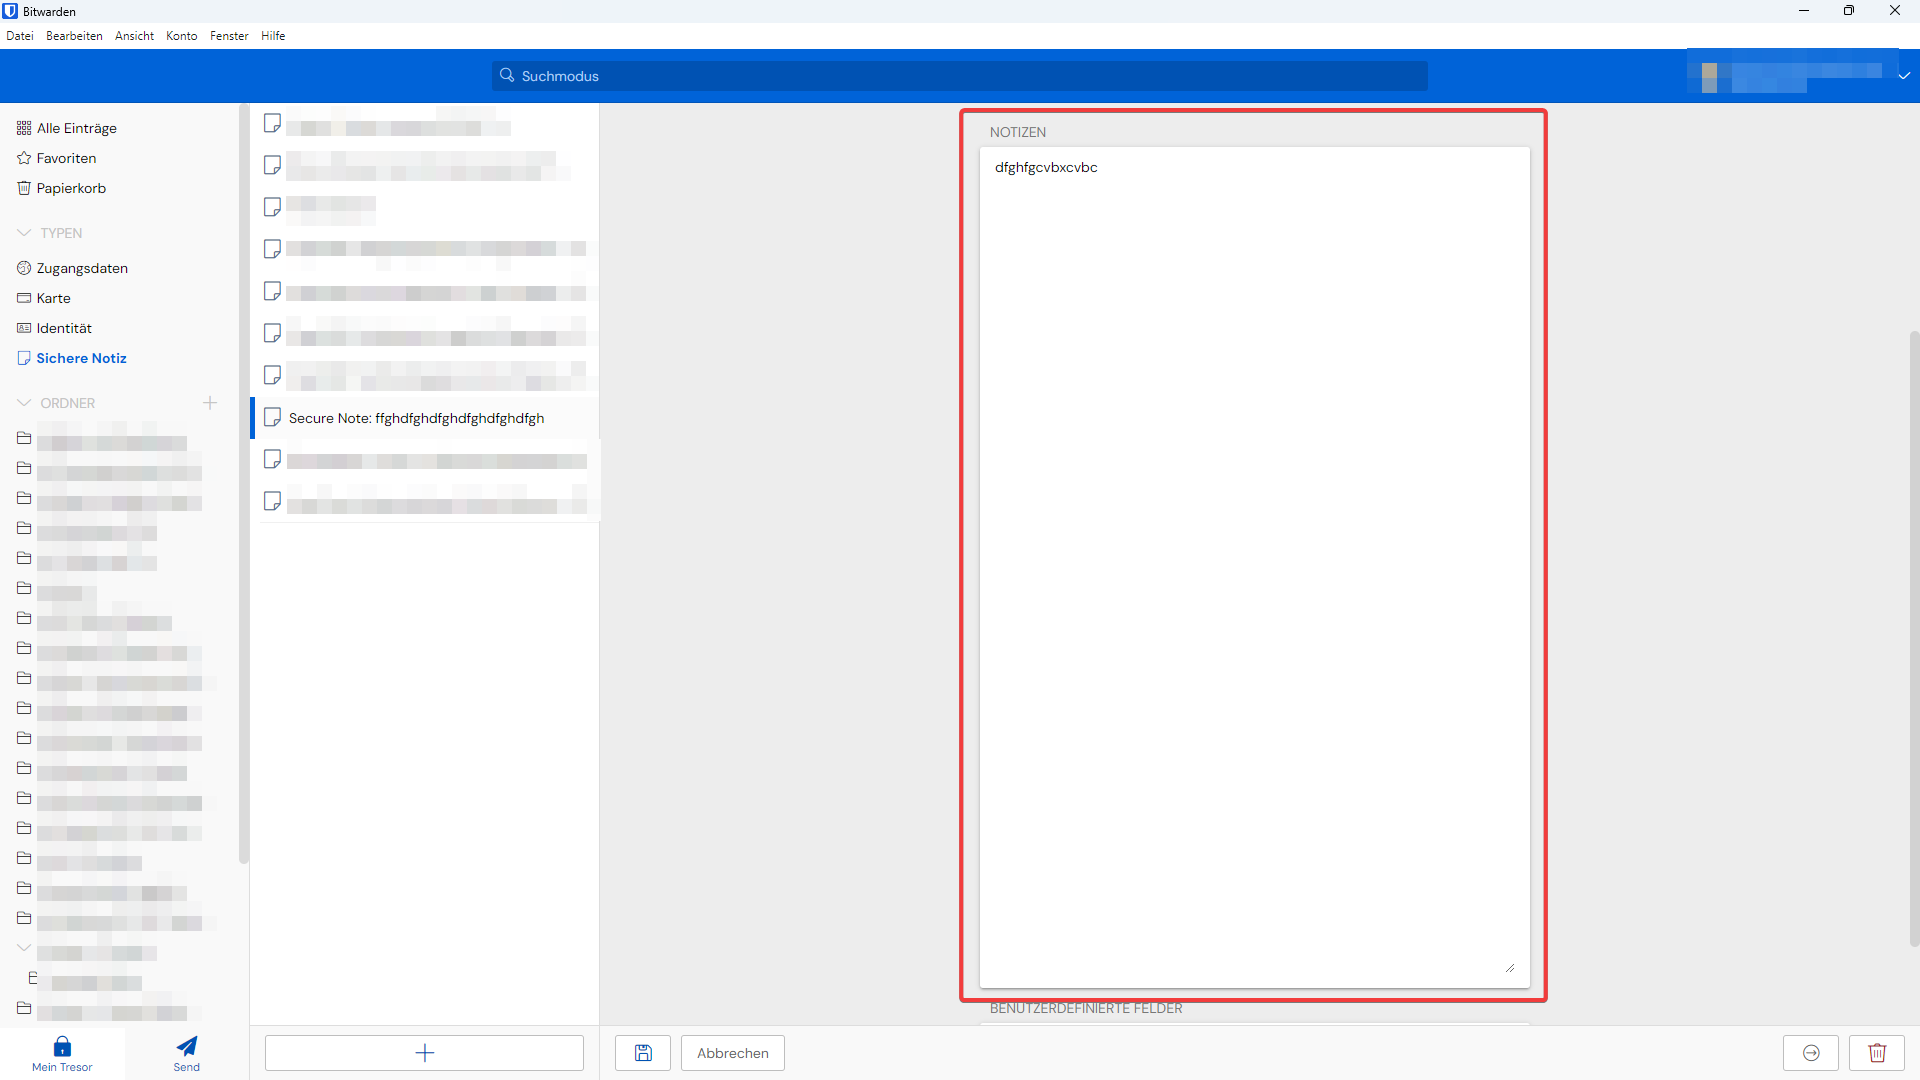Screen dimensions: 1920x1080
Task: Click the Abbrechen button
Action: tap(732, 1053)
